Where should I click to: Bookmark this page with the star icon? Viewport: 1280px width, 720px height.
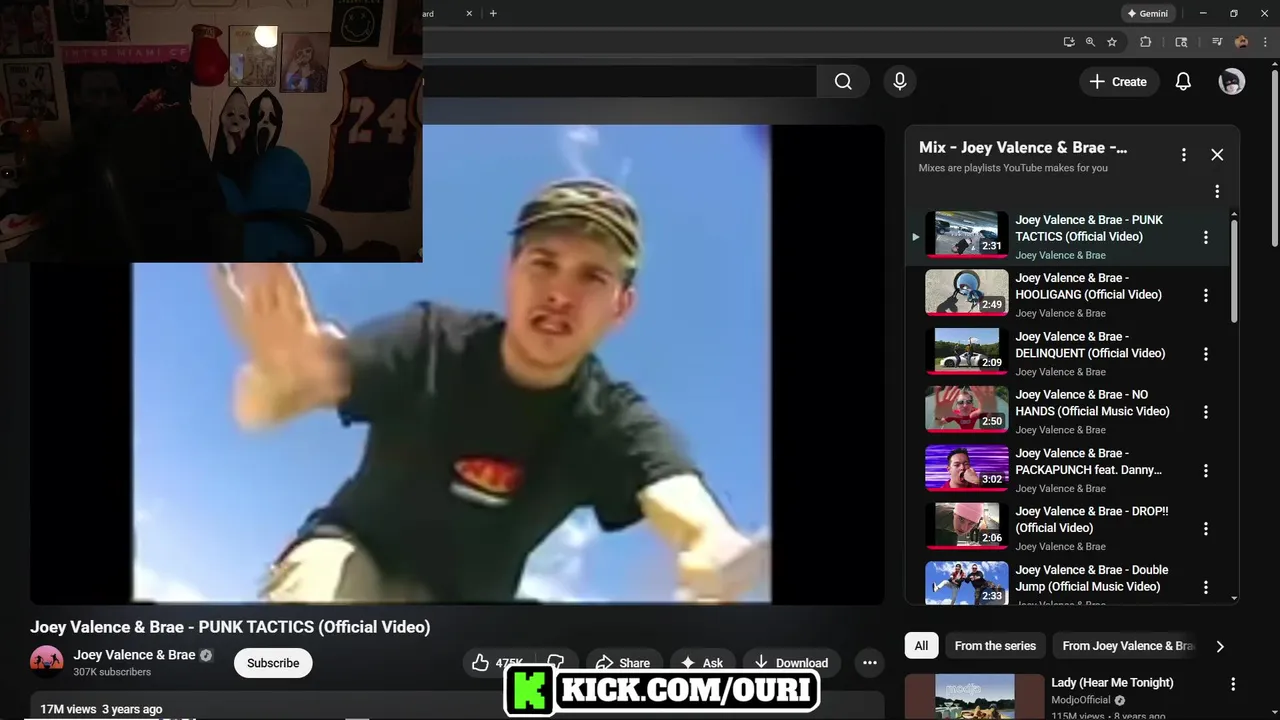tap(1112, 42)
